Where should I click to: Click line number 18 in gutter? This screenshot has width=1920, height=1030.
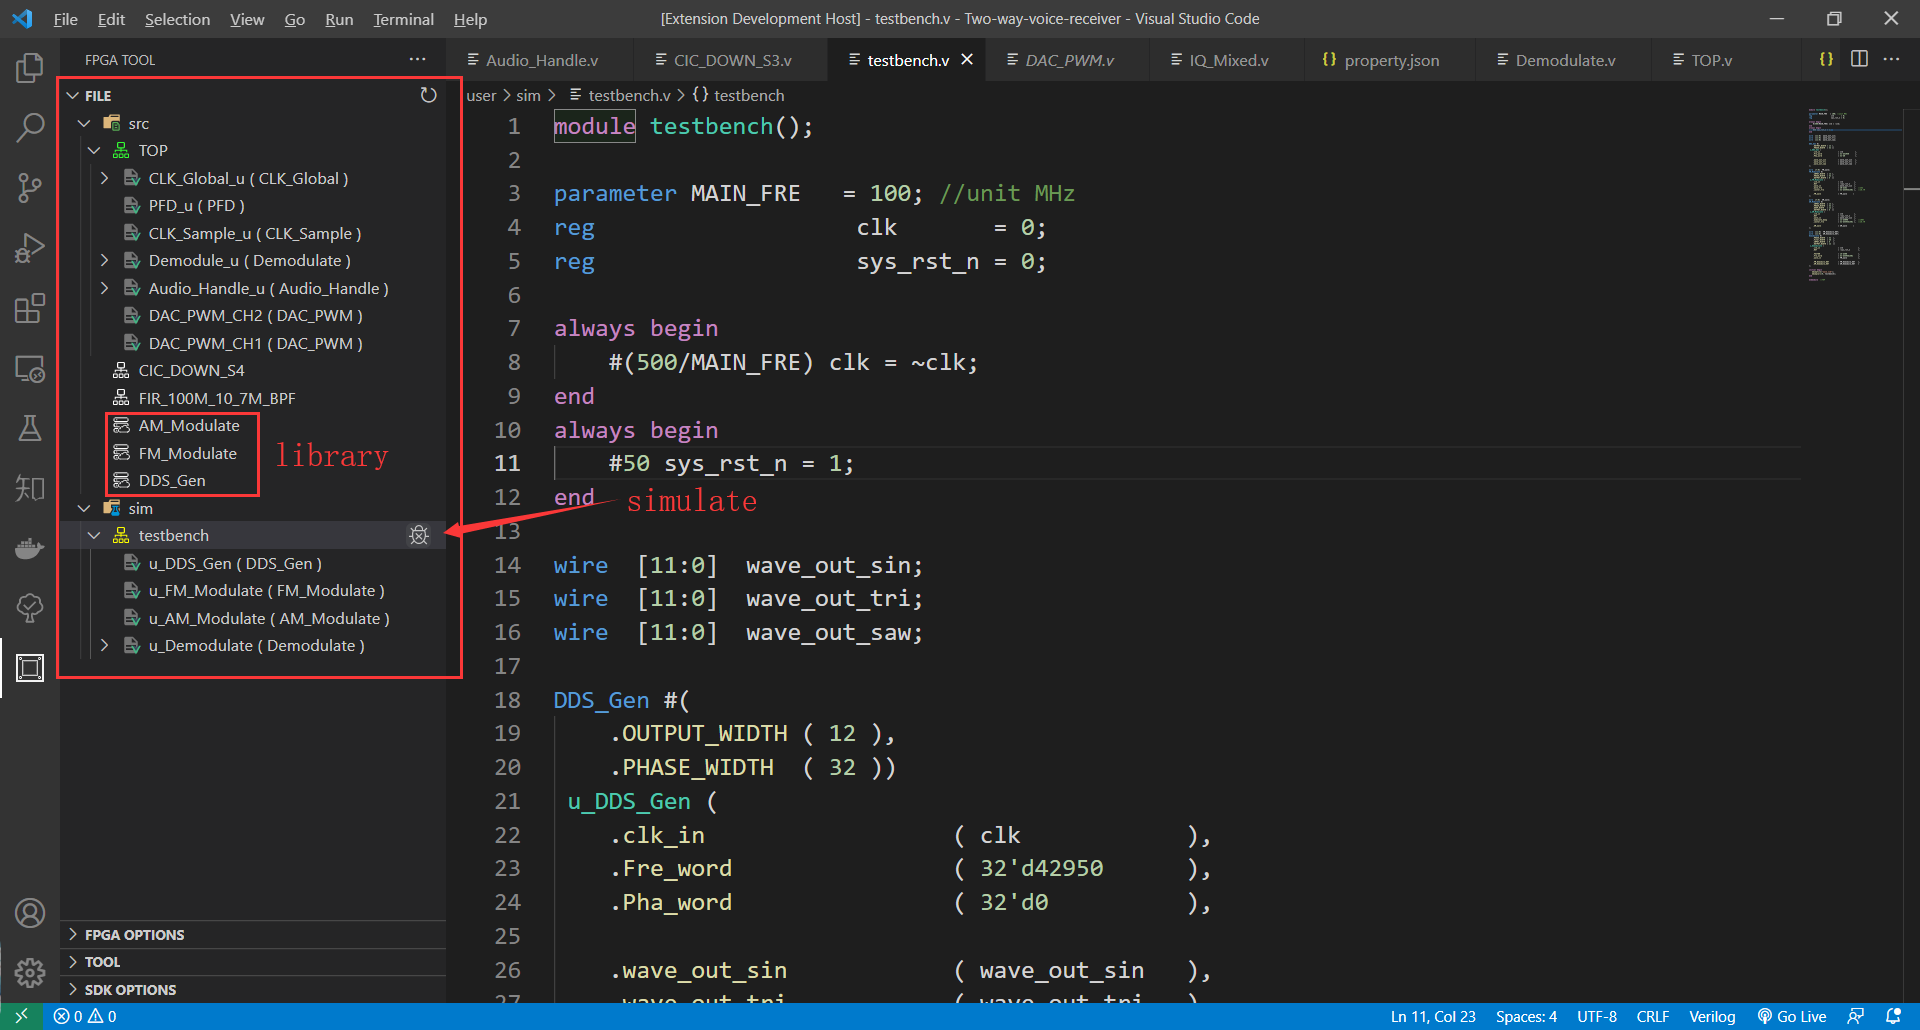(x=508, y=700)
